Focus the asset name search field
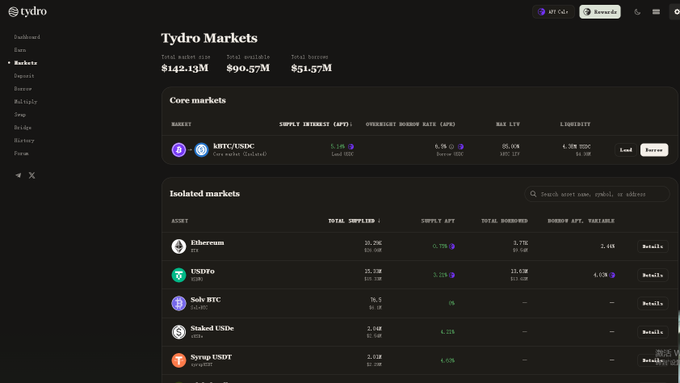This screenshot has height=383, width=680. [597, 194]
